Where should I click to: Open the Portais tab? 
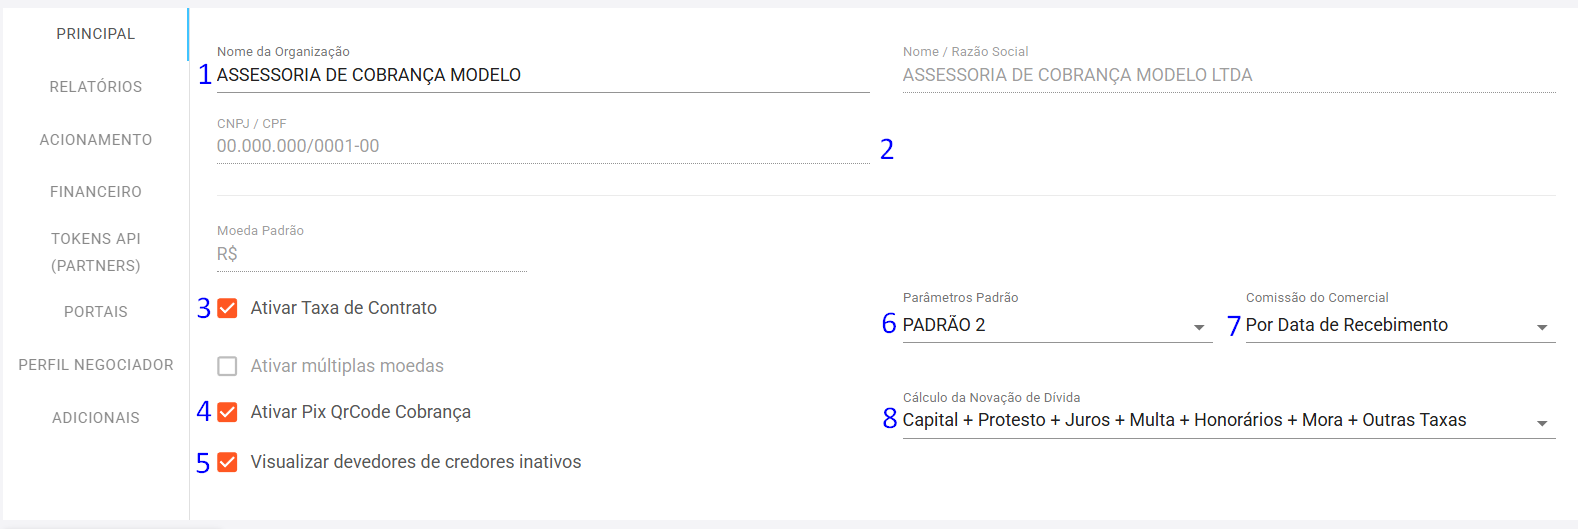[x=95, y=312]
